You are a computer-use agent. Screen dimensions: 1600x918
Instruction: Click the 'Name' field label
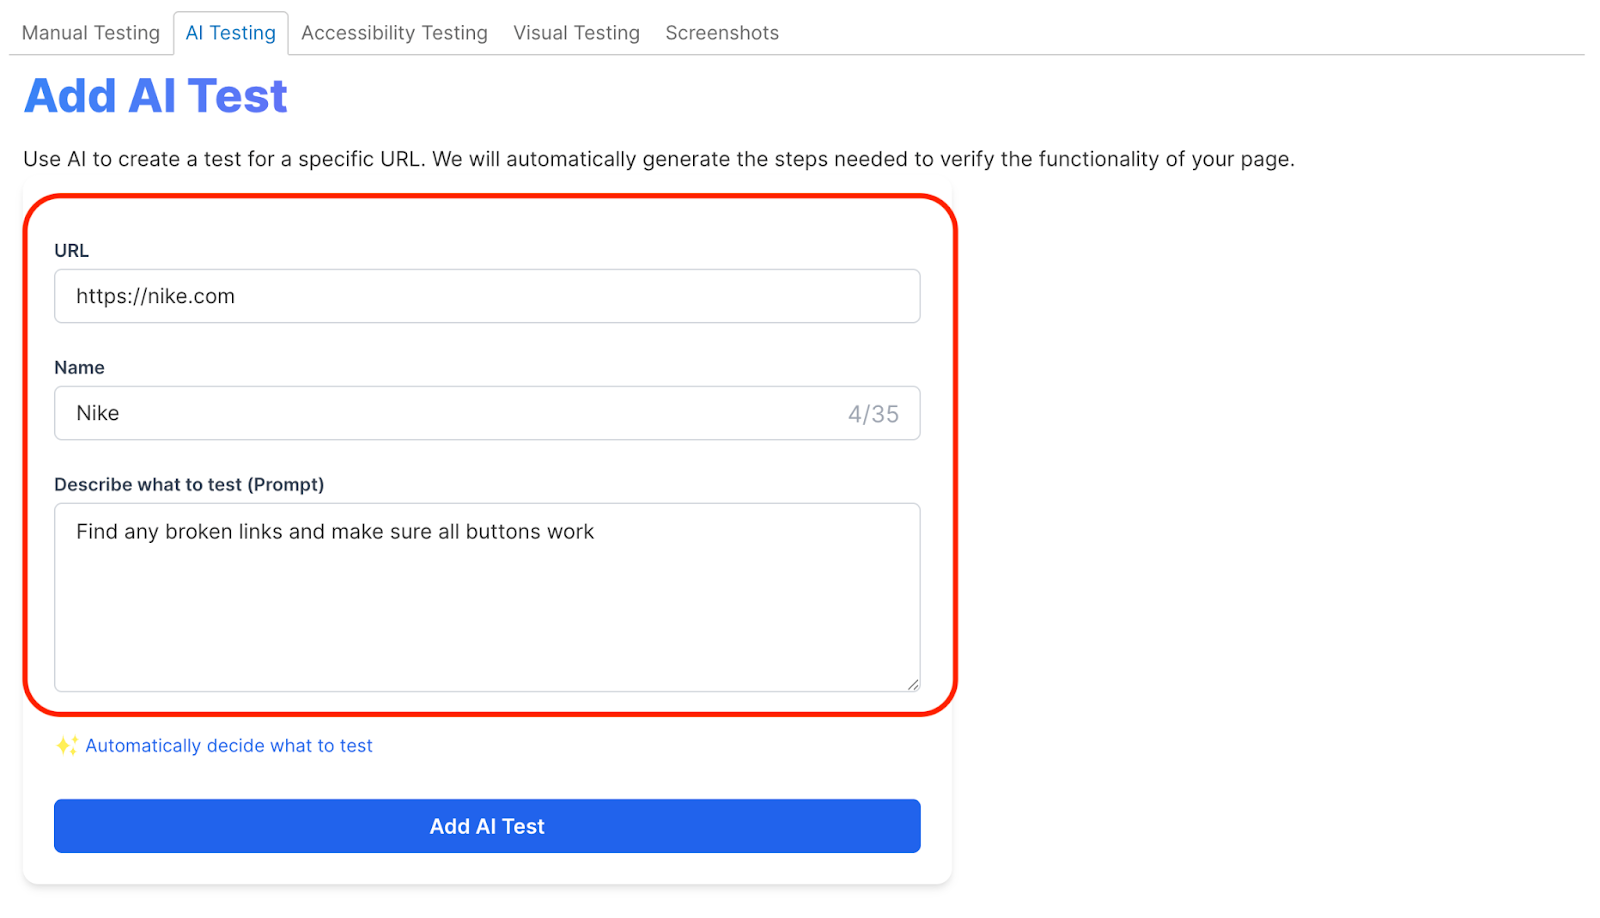coord(79,368)
